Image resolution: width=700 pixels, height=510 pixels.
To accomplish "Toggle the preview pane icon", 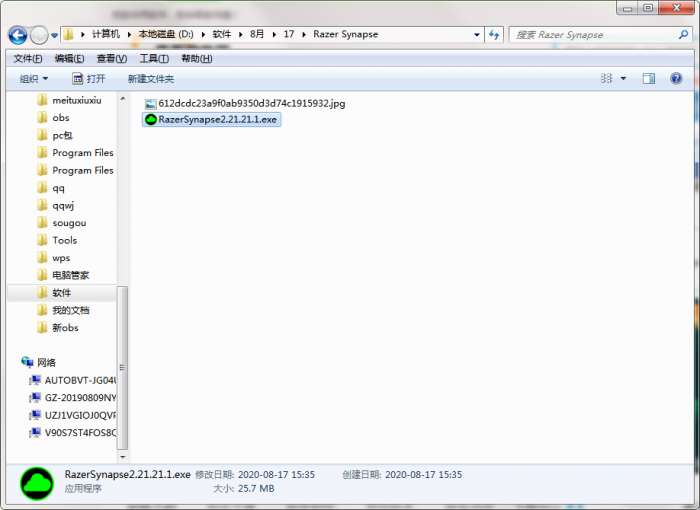I will (649, 79).
